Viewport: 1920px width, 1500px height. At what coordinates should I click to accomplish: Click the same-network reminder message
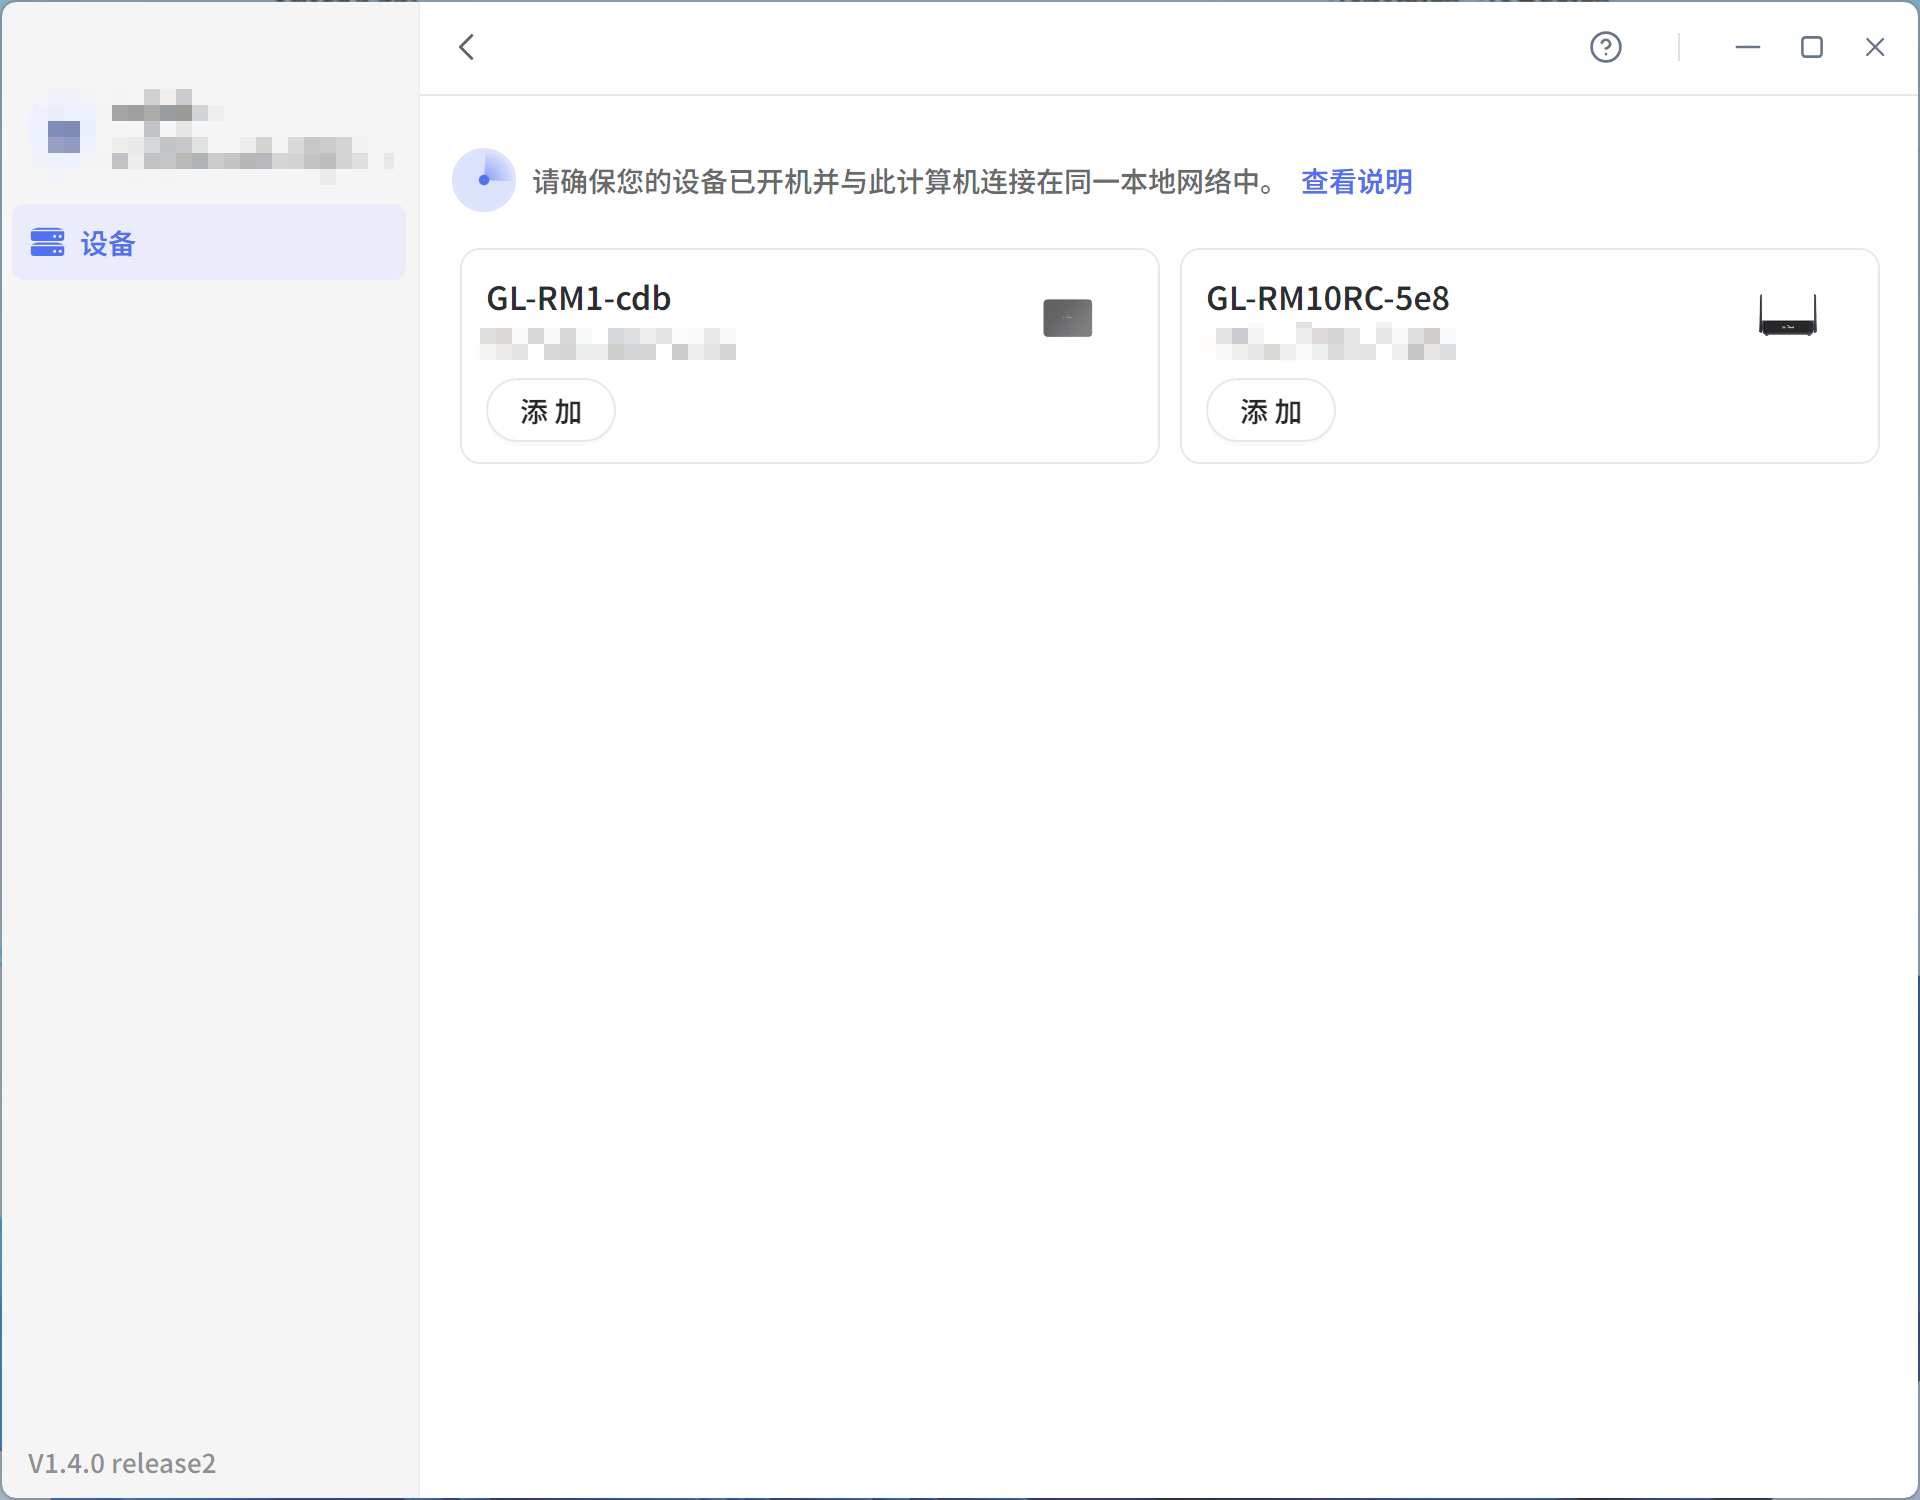[905, 181]
